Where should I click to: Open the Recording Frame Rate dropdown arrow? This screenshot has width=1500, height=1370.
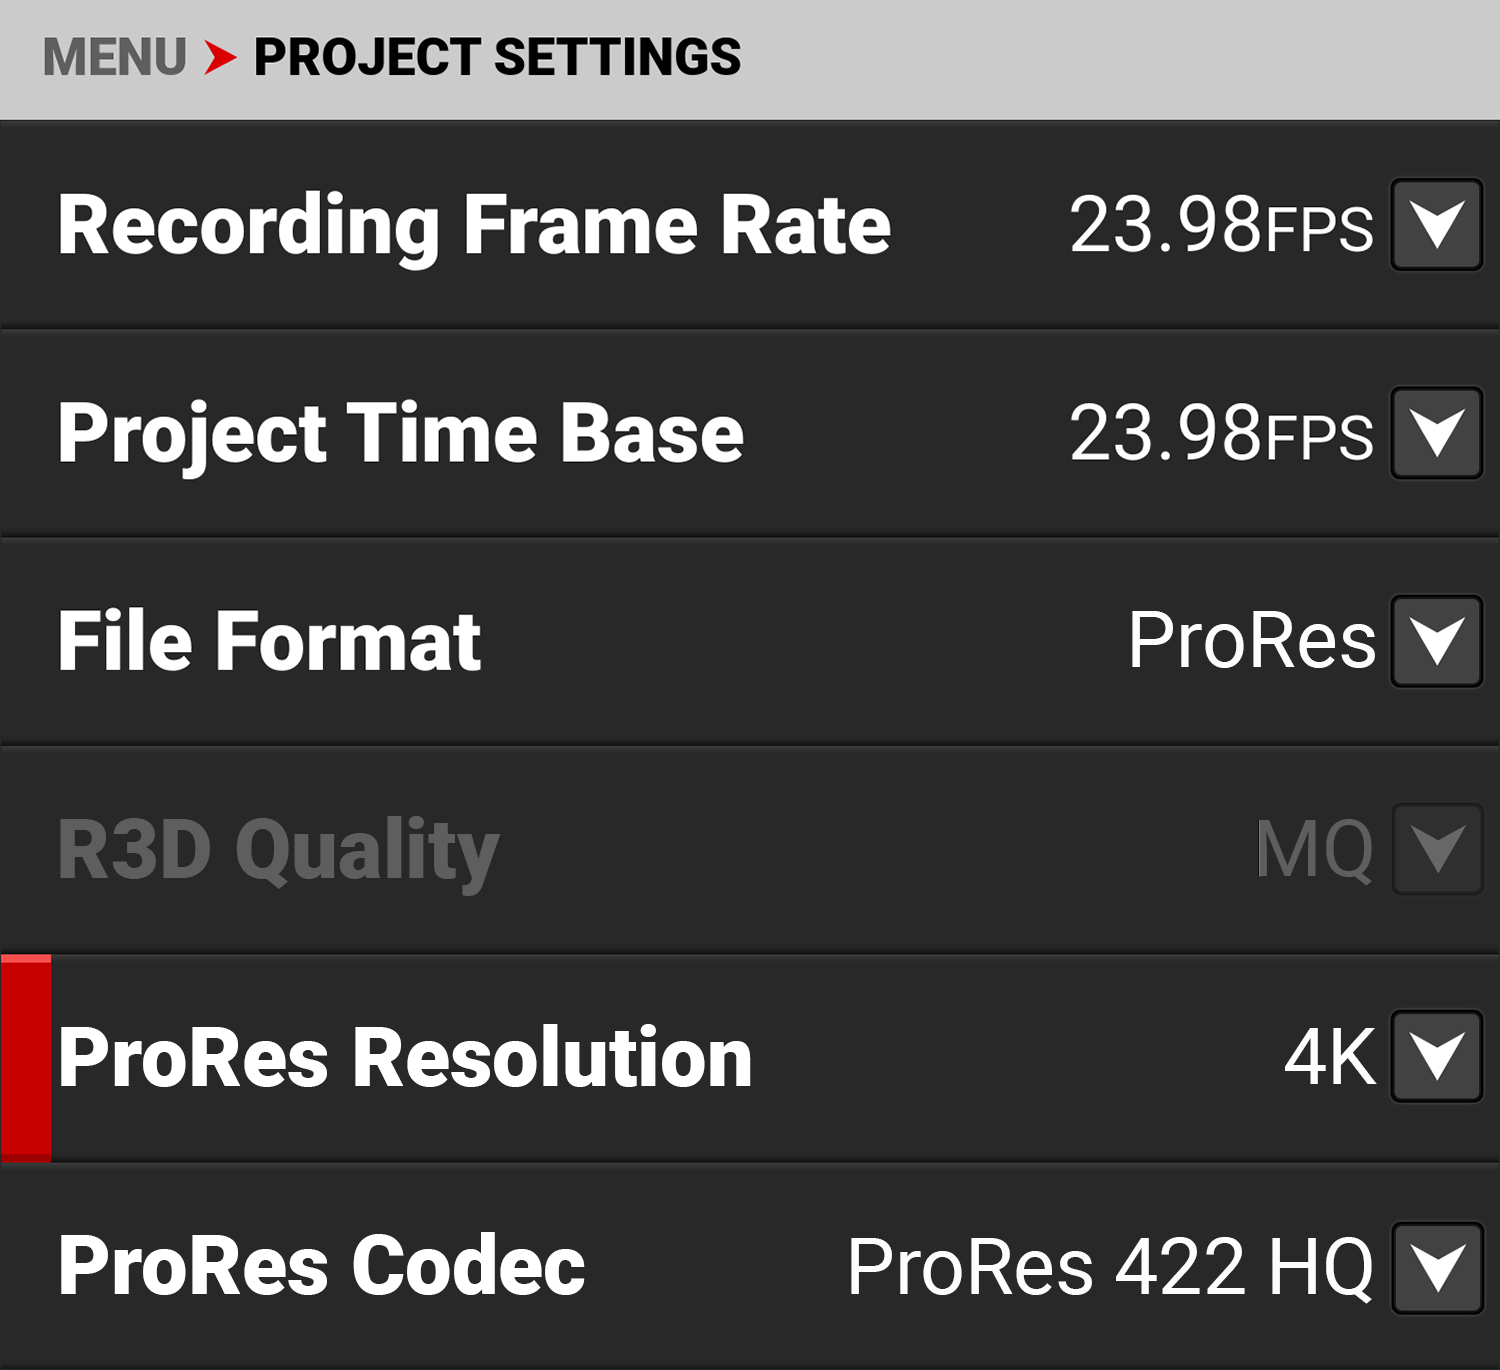[x=1436, y=225]
